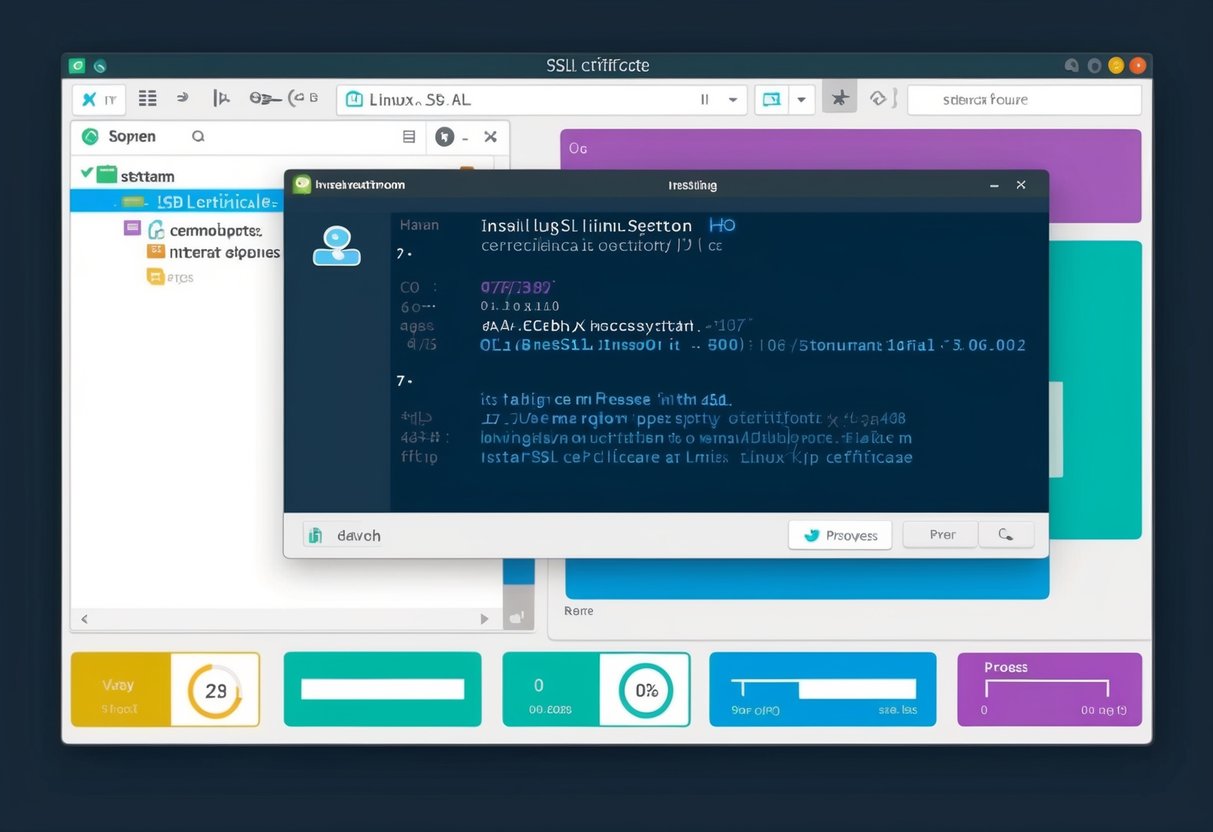Click the star icon in the main toolbar
The height and width of the screenshot is (832, 1213).
coord(839,98)
